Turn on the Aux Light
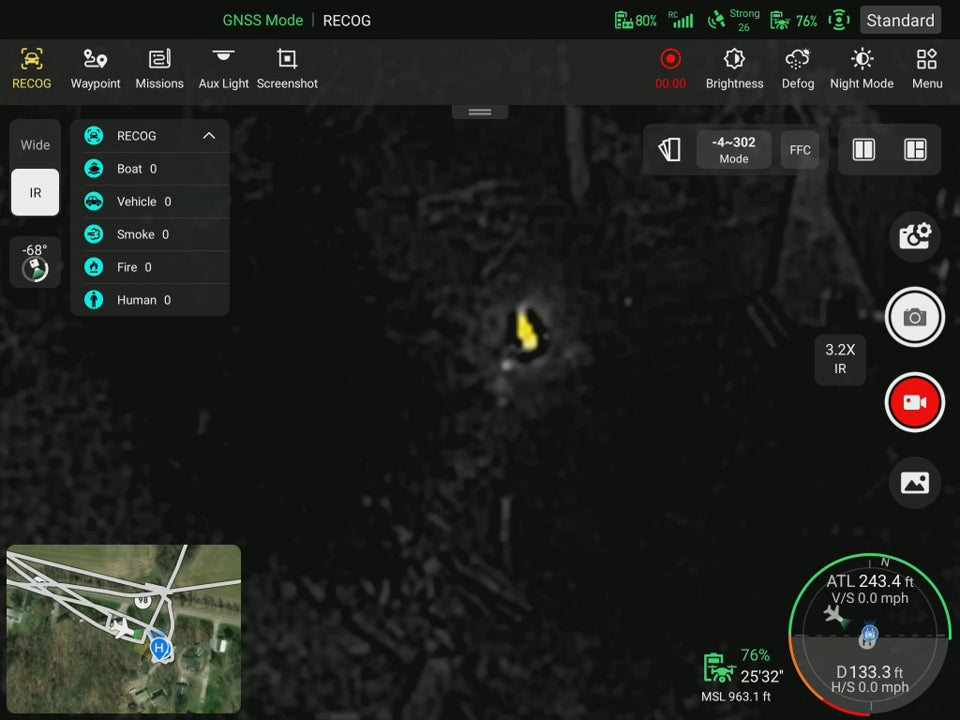The width and height of the screenshot is (960, 720). 223,69
